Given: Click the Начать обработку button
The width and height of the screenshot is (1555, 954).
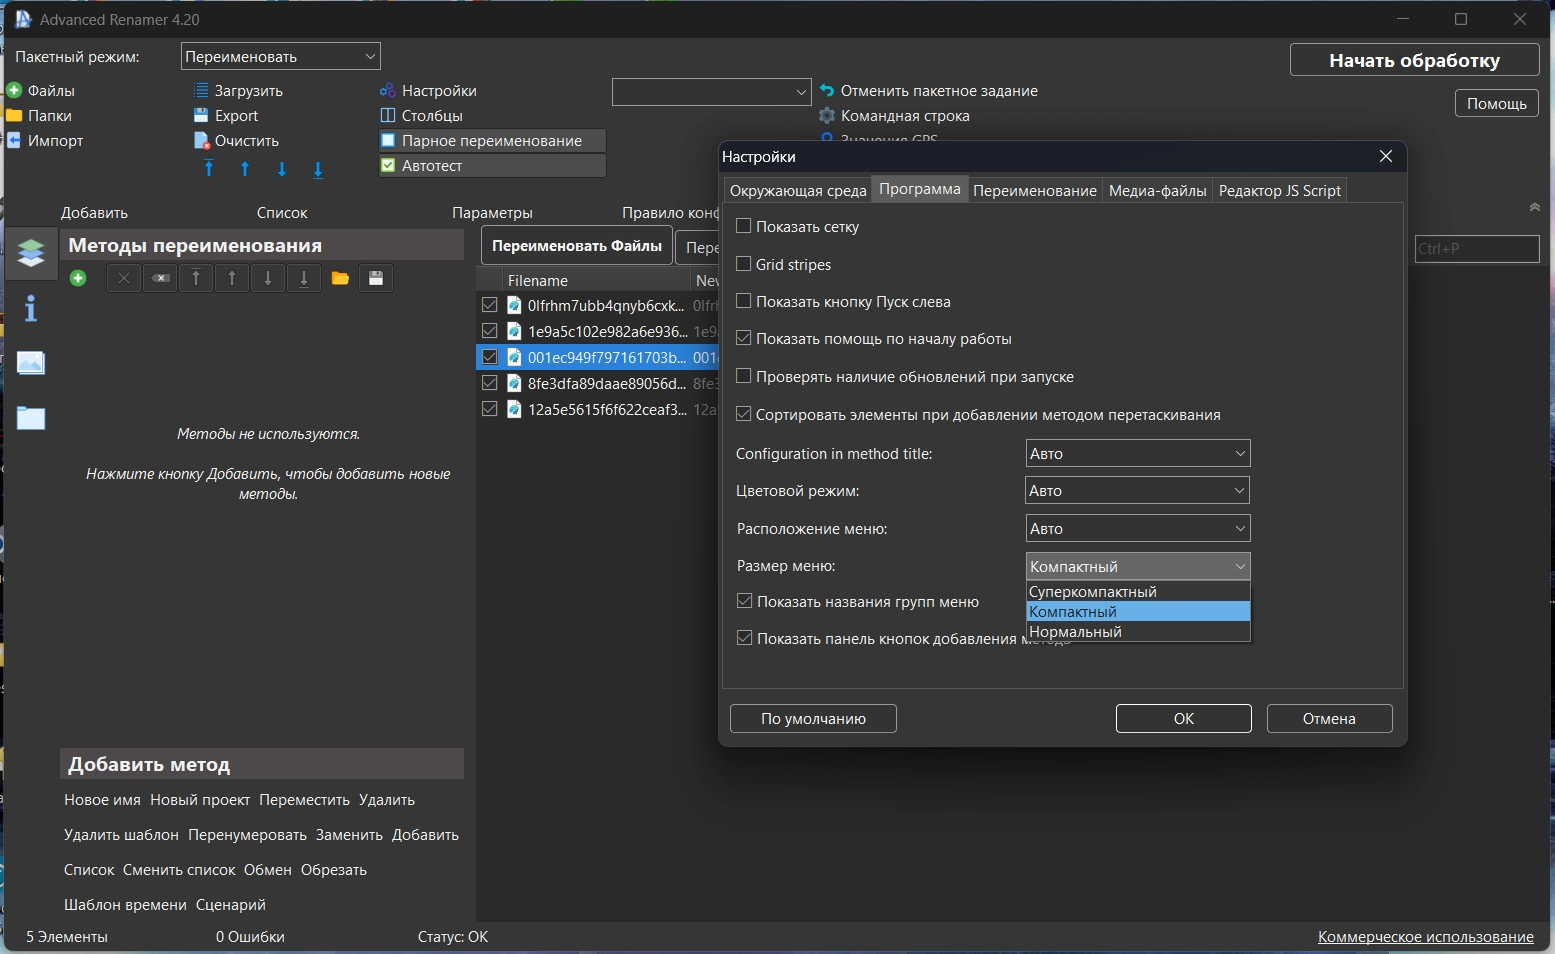Looking at the screenshot, I should point(1413,60).
